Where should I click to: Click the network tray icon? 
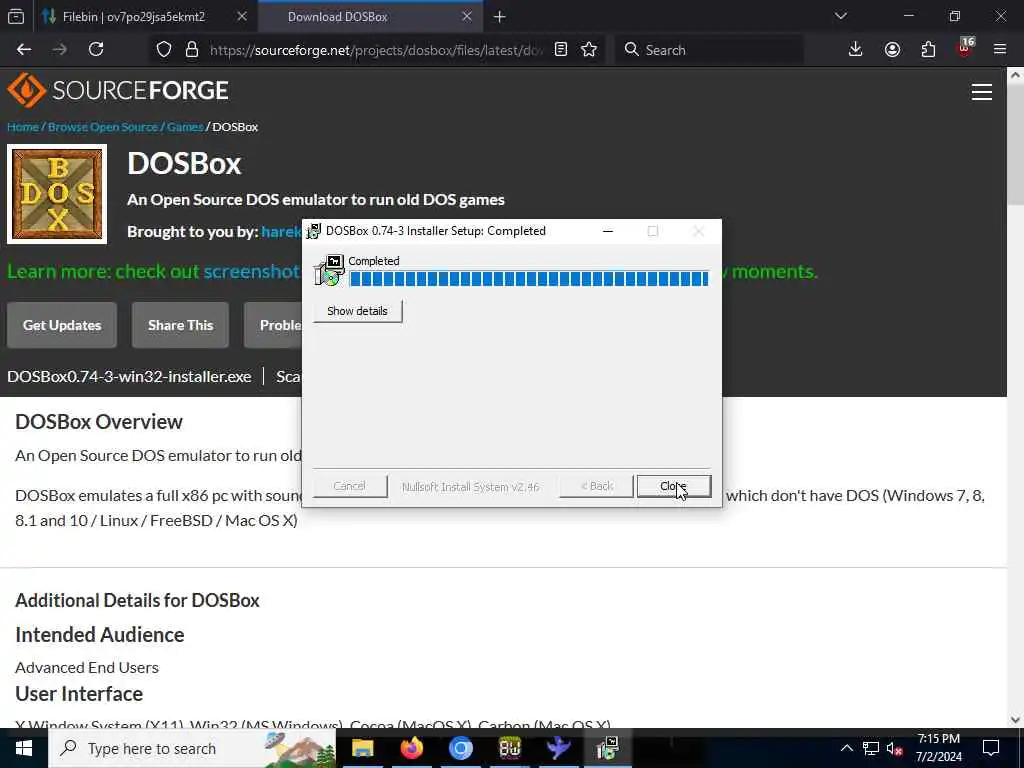871,748
